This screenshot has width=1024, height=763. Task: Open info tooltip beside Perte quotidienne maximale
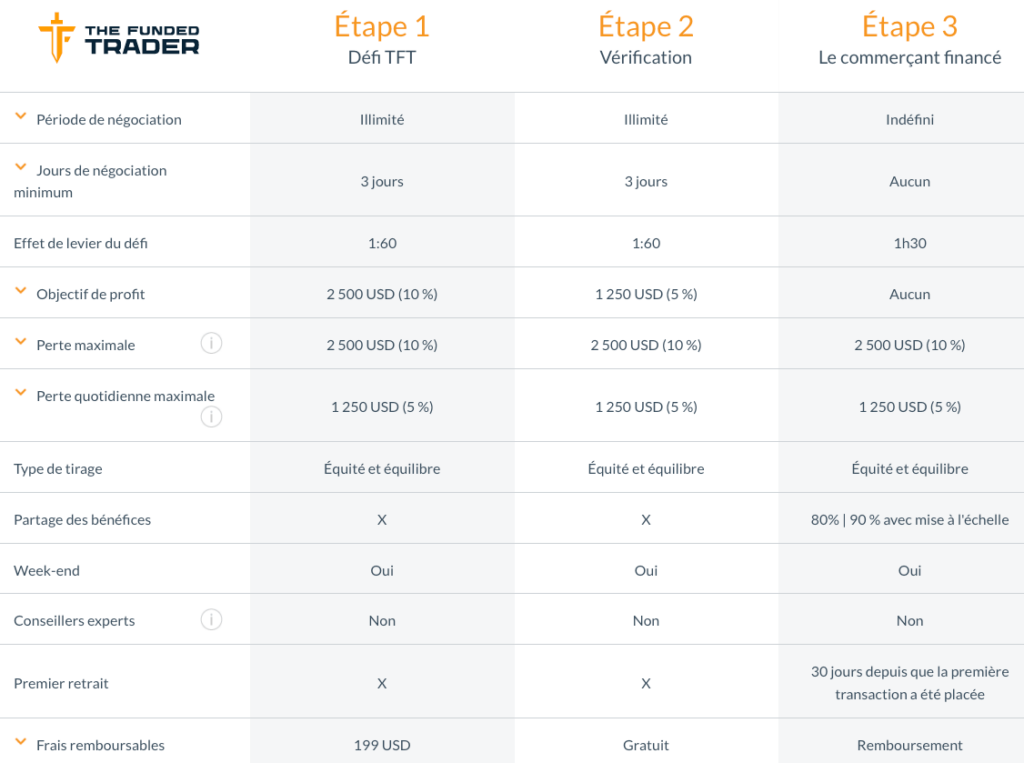(211, 417)
